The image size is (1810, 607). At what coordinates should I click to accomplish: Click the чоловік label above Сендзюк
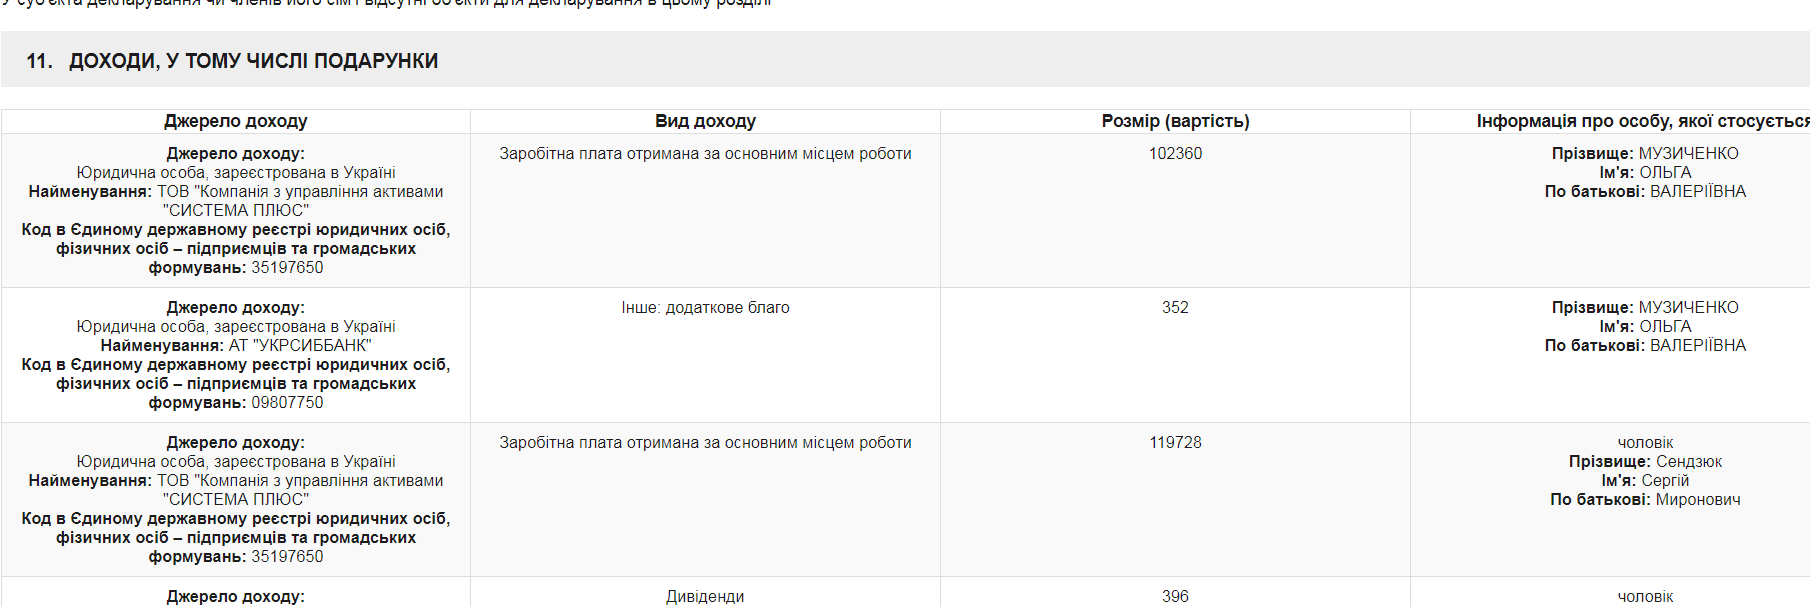(1645, 443)
